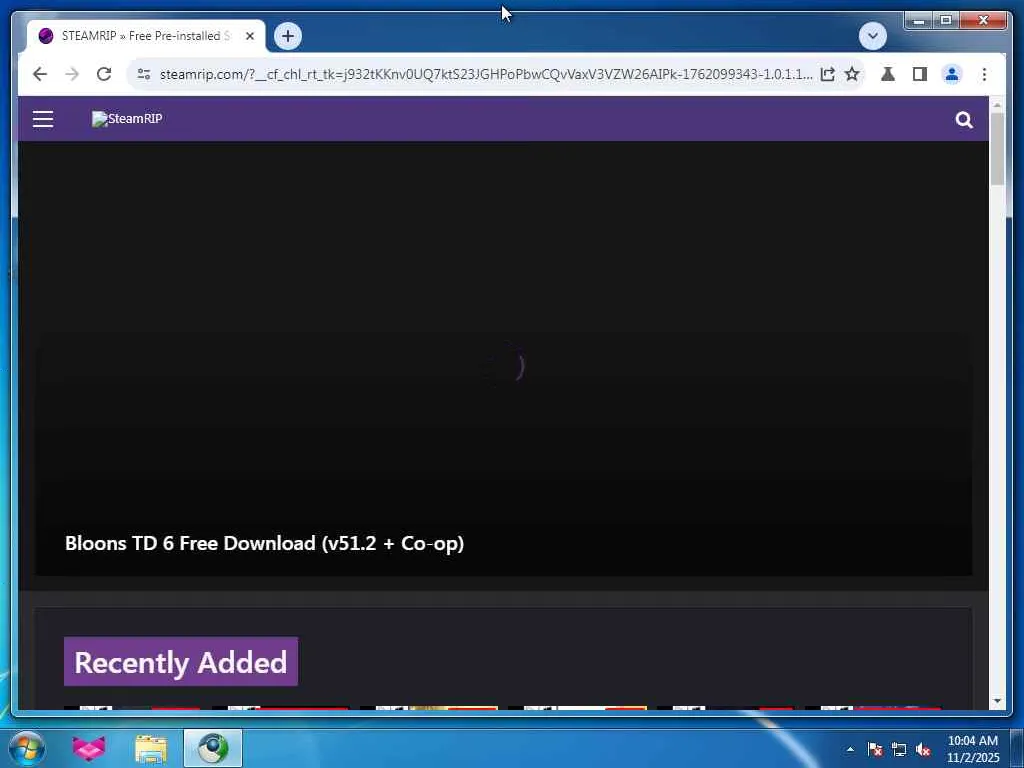The height and width of the screenshot is (768, 1024).
Task: Click the page scrollbar thumb
Action: coord(997,149)
